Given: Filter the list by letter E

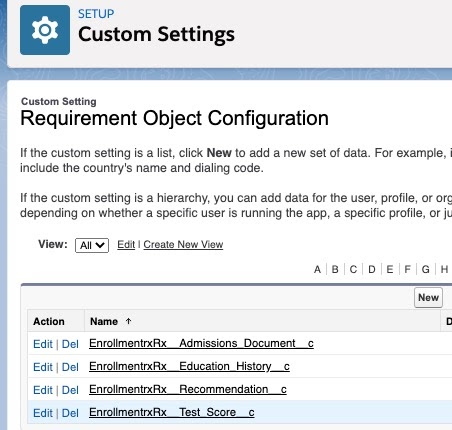Looking at the screenshot, I should coord(390,269).
